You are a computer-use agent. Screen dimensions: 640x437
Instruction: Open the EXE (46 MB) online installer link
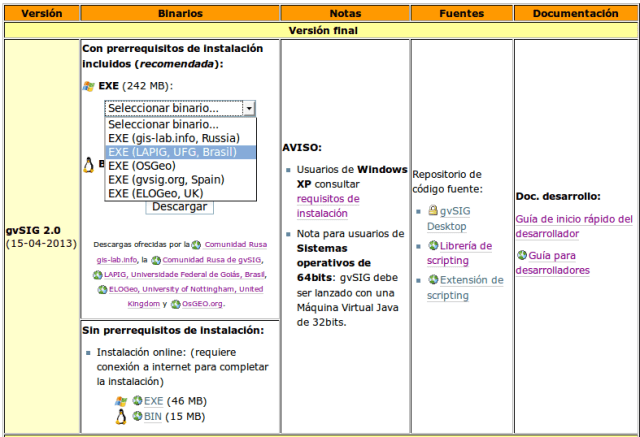click(153, 401)
